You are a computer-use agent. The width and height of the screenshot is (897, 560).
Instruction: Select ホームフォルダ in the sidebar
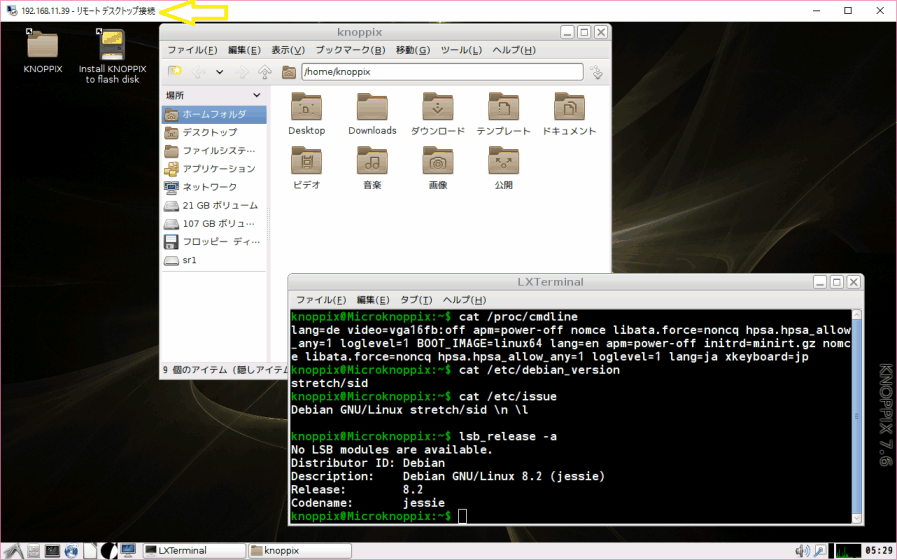[214, 114]
